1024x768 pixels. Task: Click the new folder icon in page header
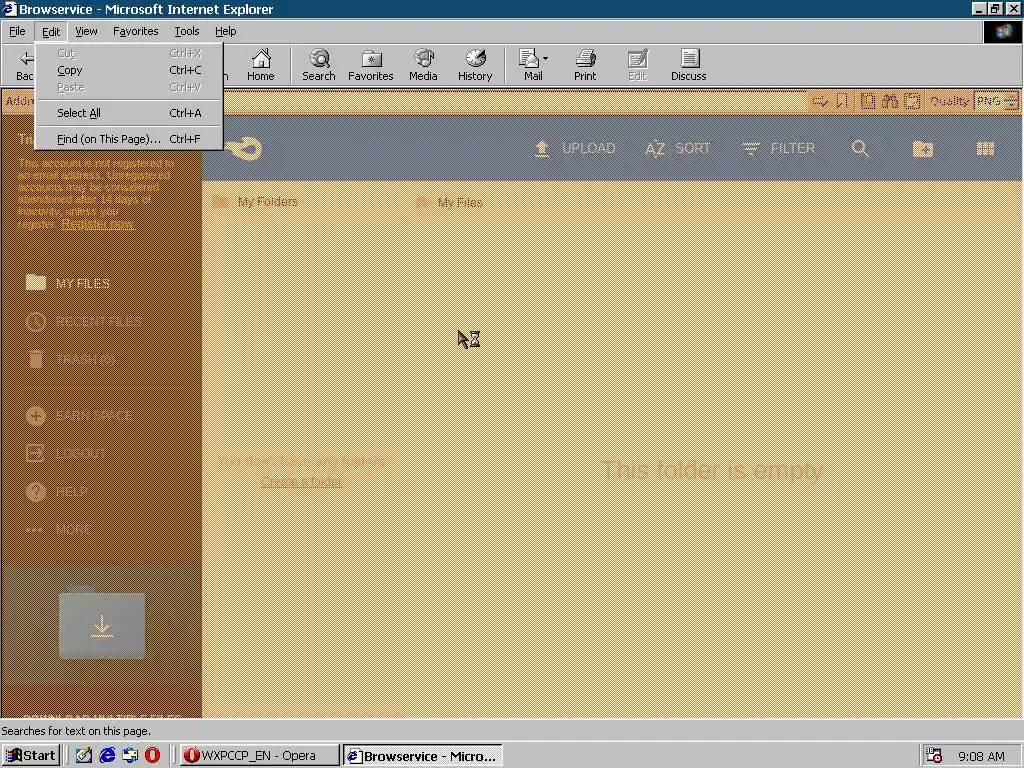pyautogui.click(x=922, y=149)
